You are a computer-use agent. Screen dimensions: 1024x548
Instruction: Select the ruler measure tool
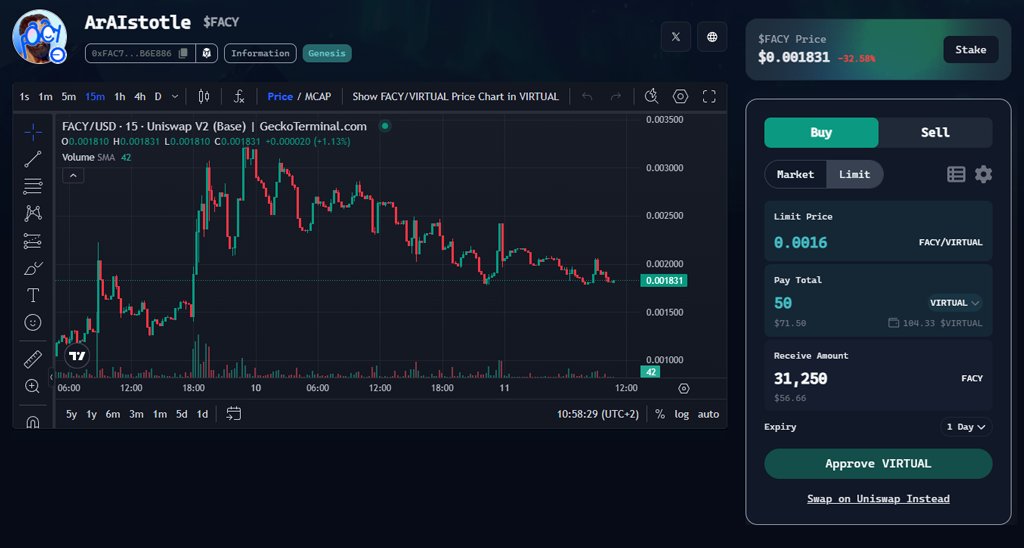click(33, 359)
